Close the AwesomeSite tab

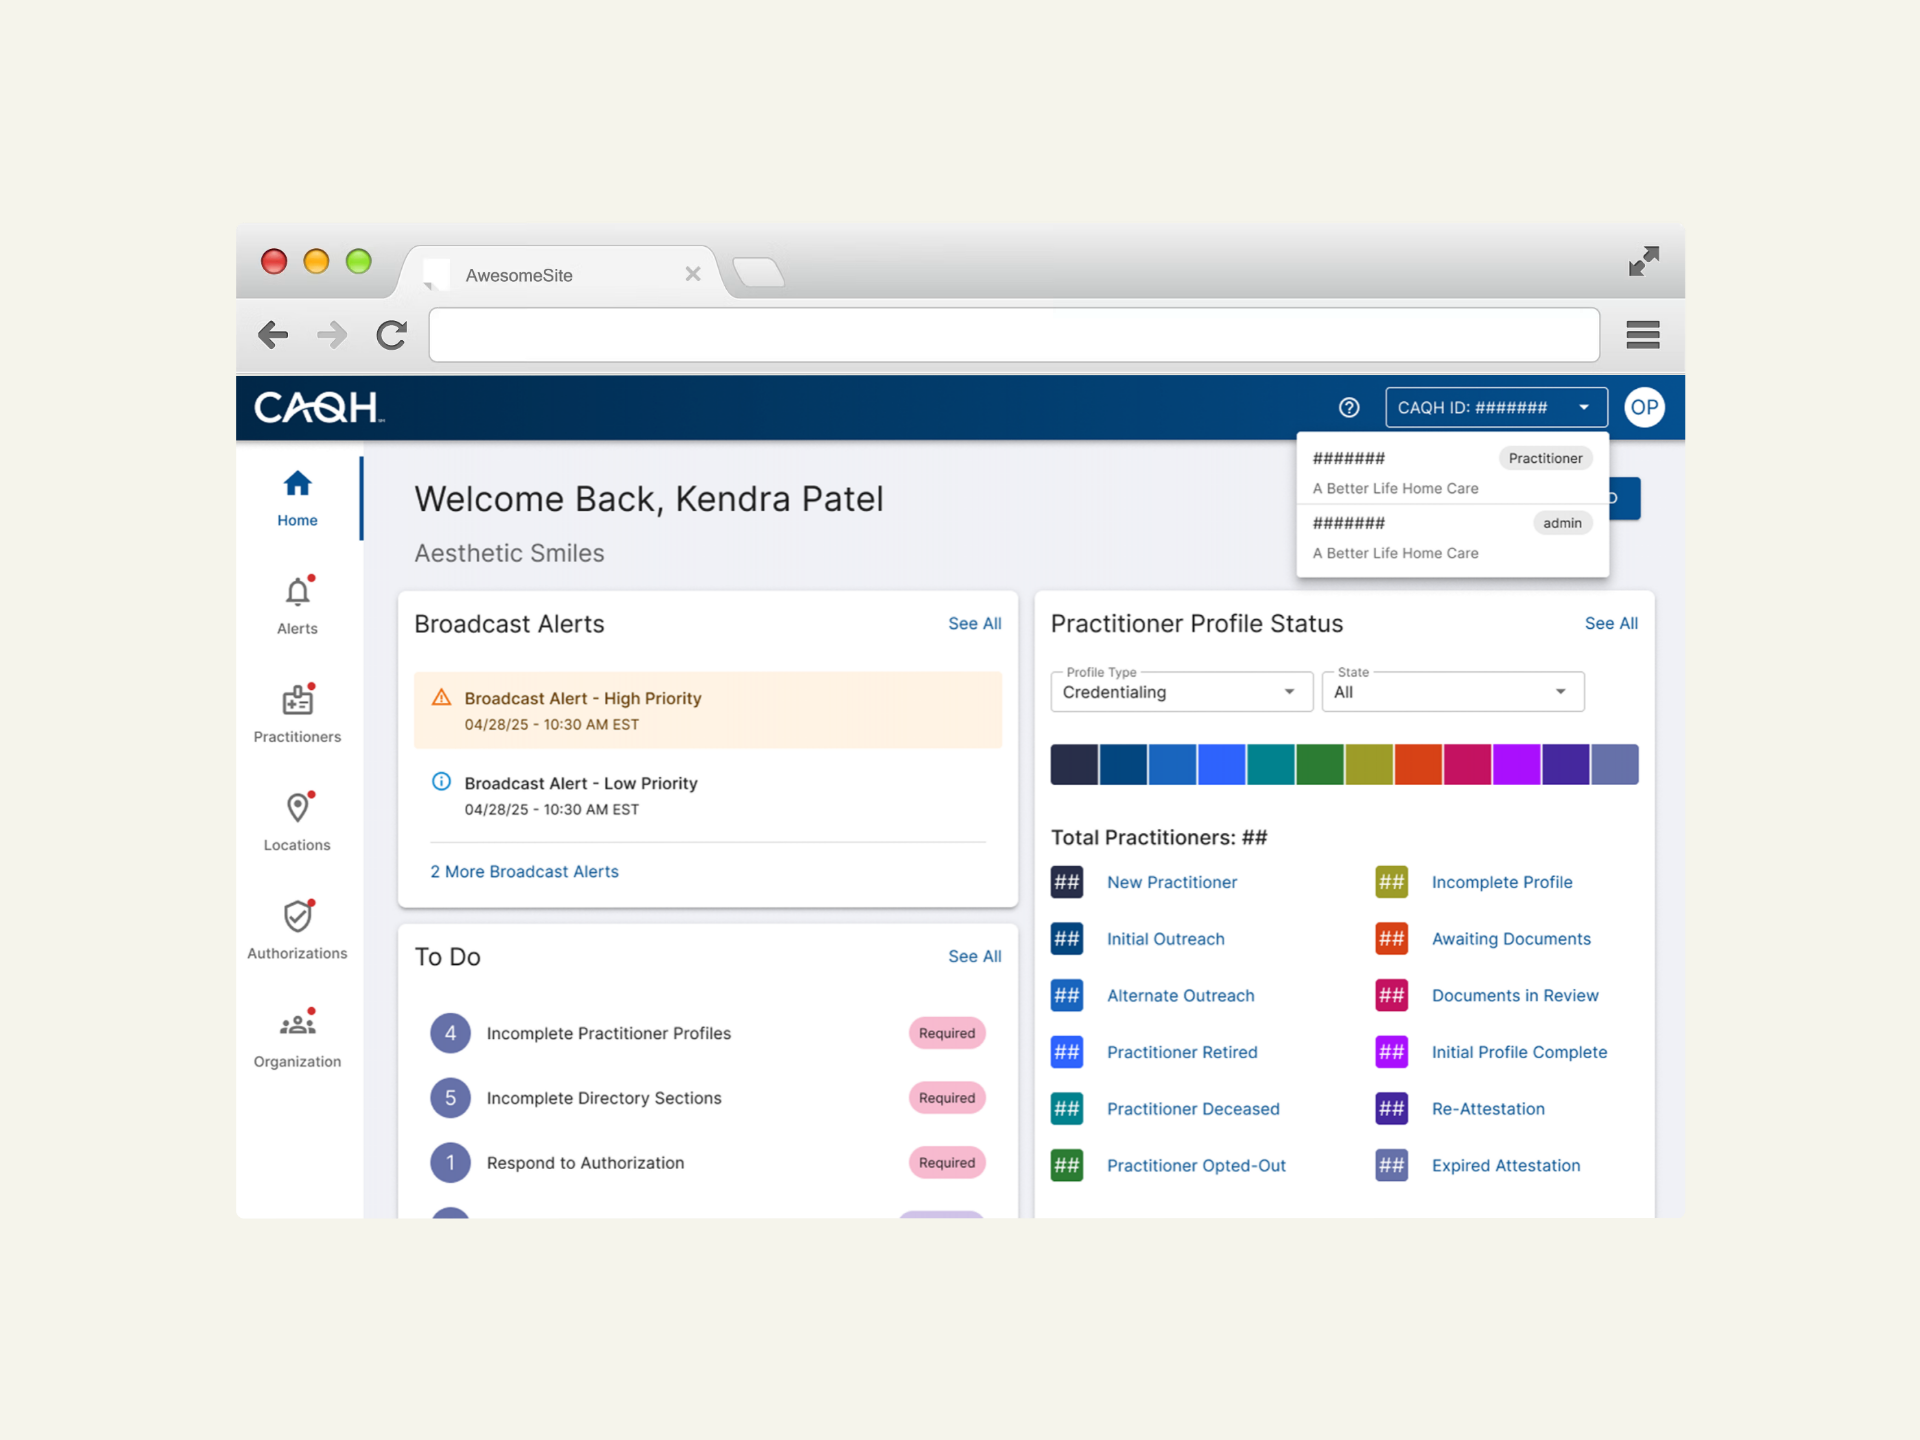693,274
